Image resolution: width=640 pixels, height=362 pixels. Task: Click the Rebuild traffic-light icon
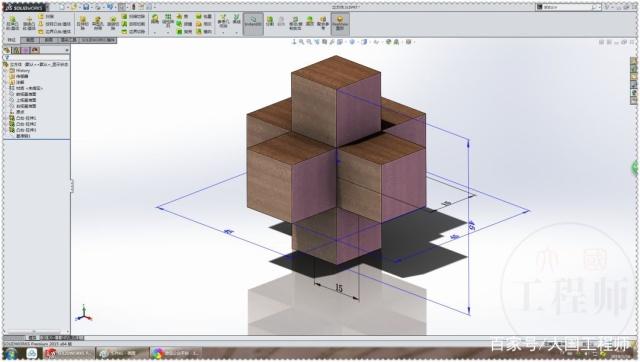click(x=133, y=7)
